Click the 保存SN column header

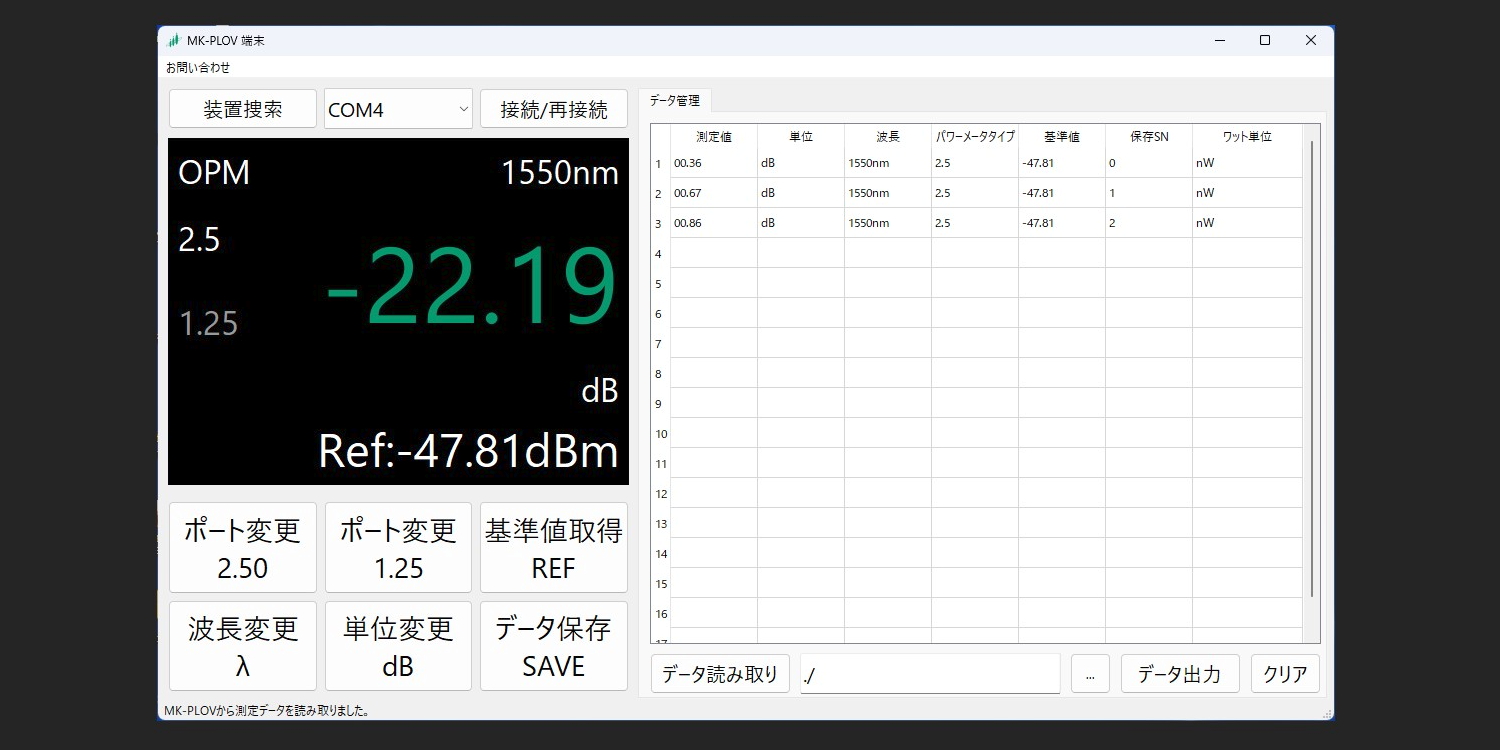[1149, 137]
